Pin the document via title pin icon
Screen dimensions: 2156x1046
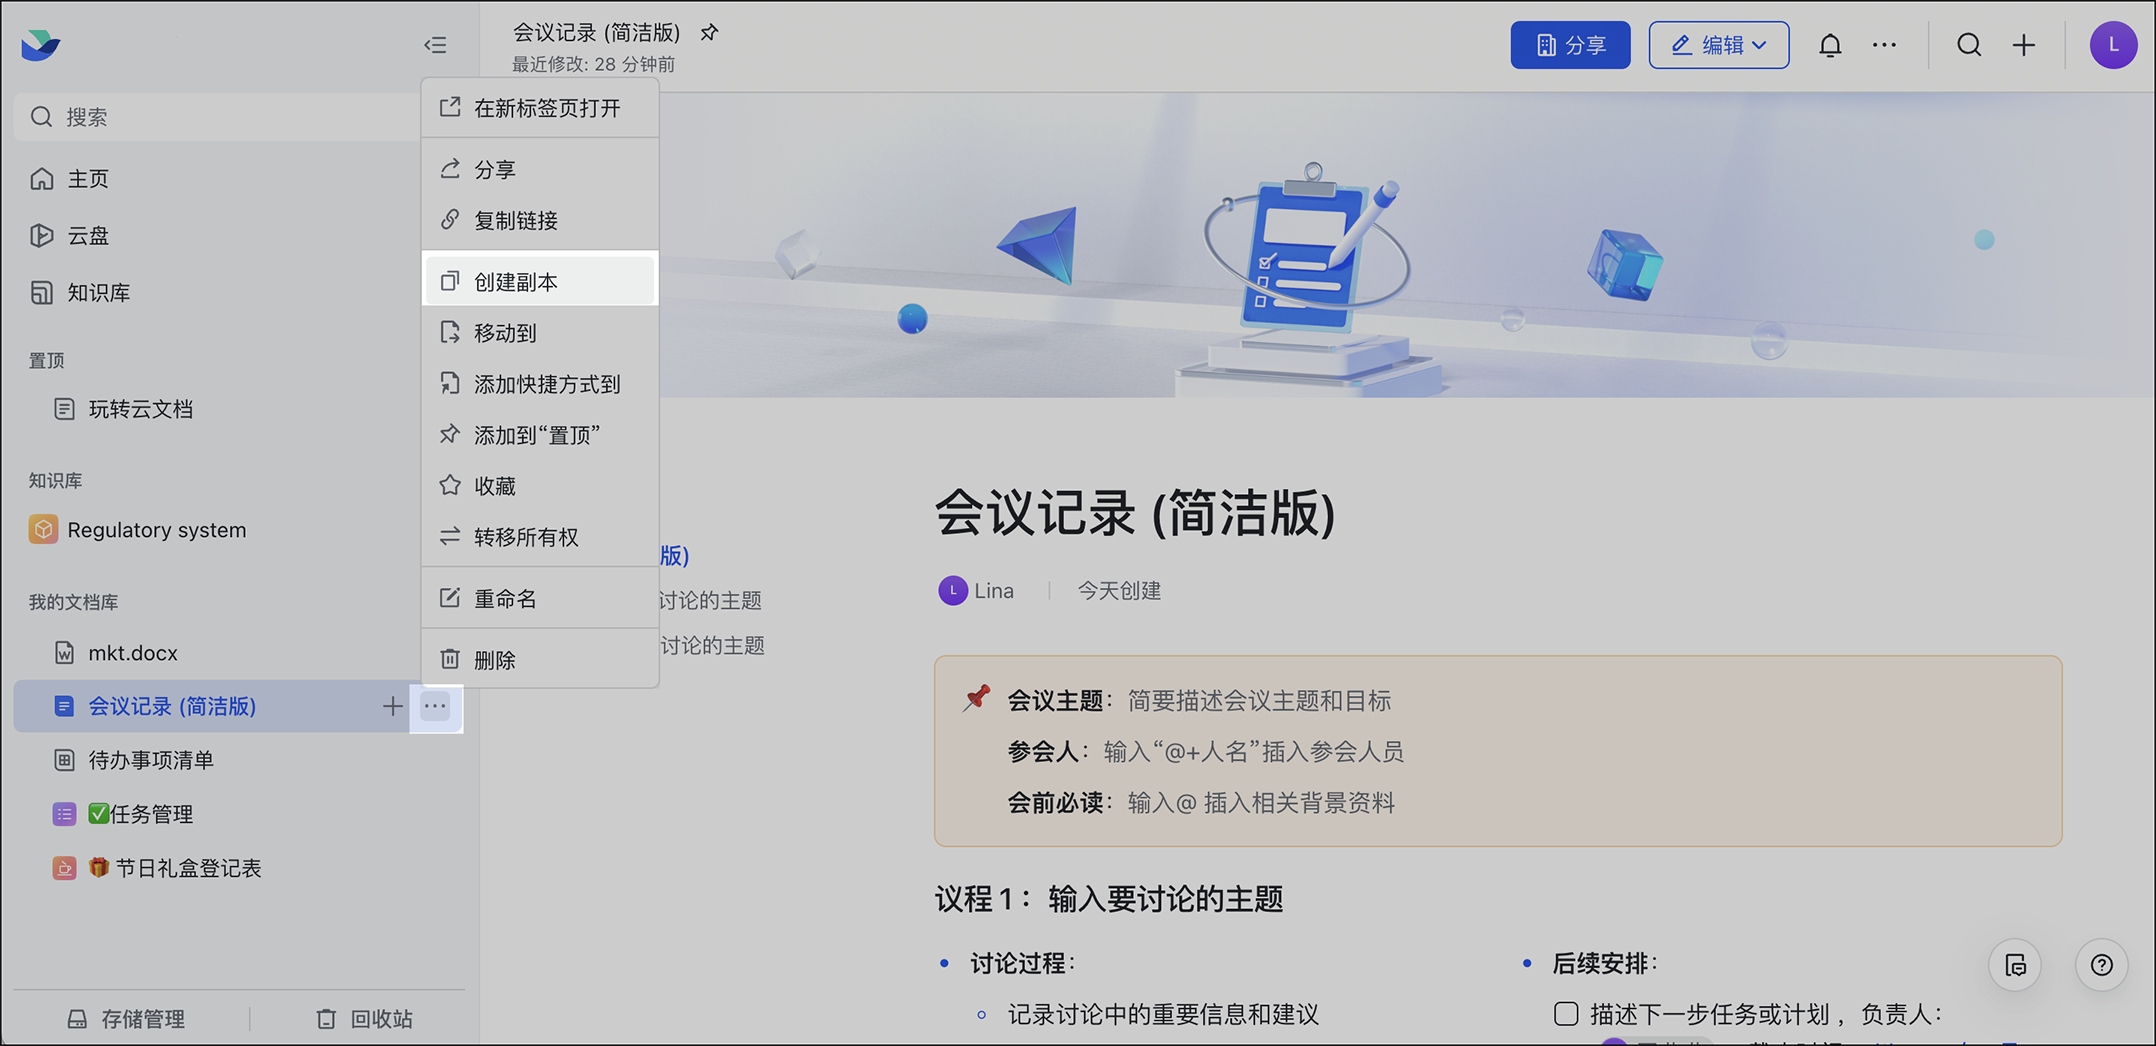coord(709,33)
